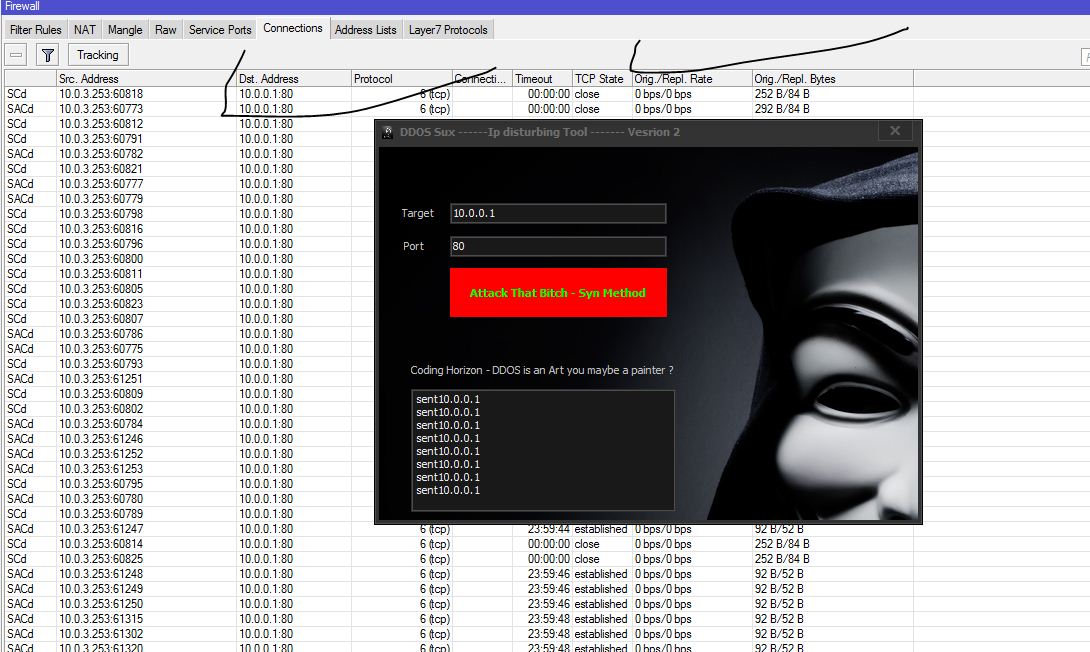The width and height of the screenshot is (1090, 652).
Task: Select connection row 10.0.3.253:60784
Action: [189, 424]
